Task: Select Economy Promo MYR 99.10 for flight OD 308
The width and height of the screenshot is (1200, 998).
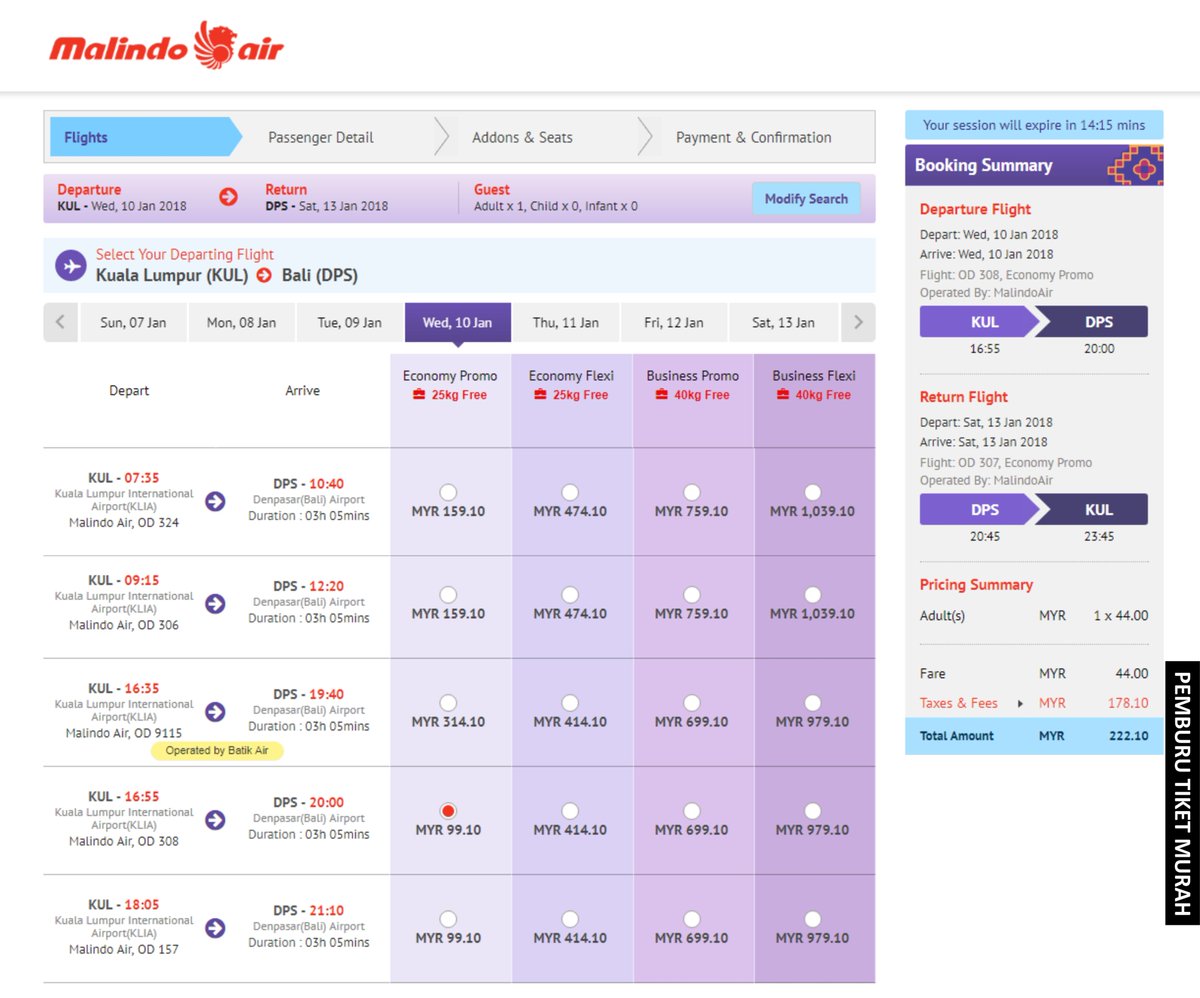Action: [448, 810]
